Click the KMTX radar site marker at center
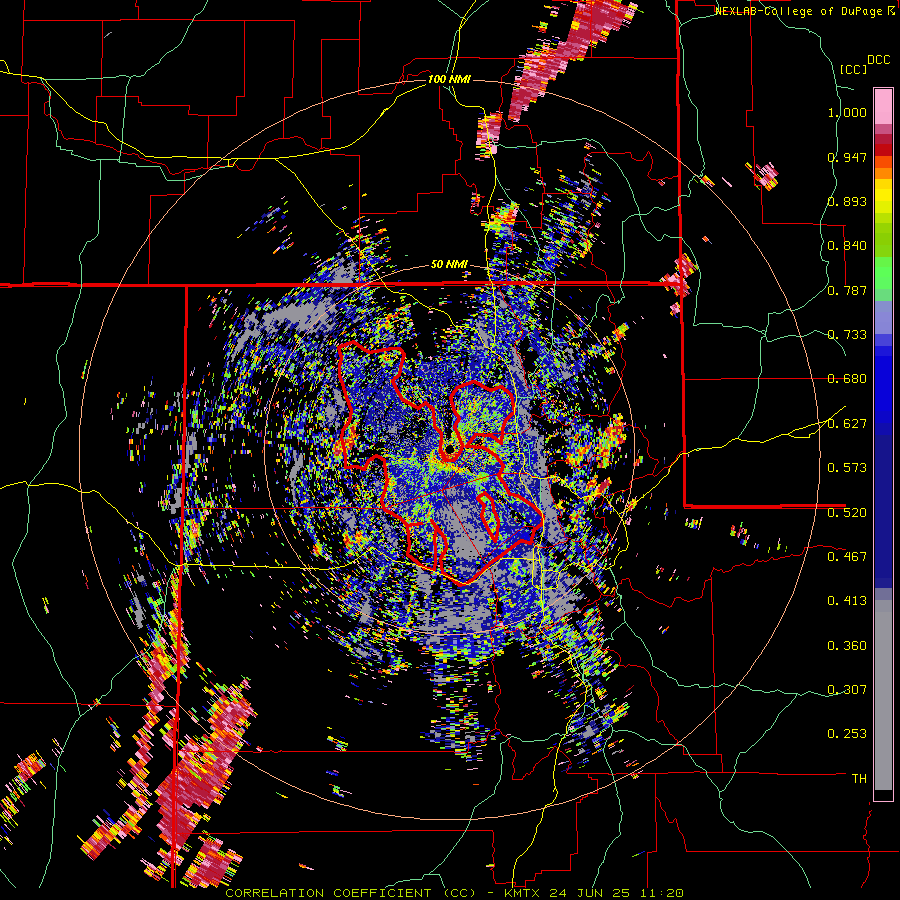900x900 pixels. coord(449,449)
